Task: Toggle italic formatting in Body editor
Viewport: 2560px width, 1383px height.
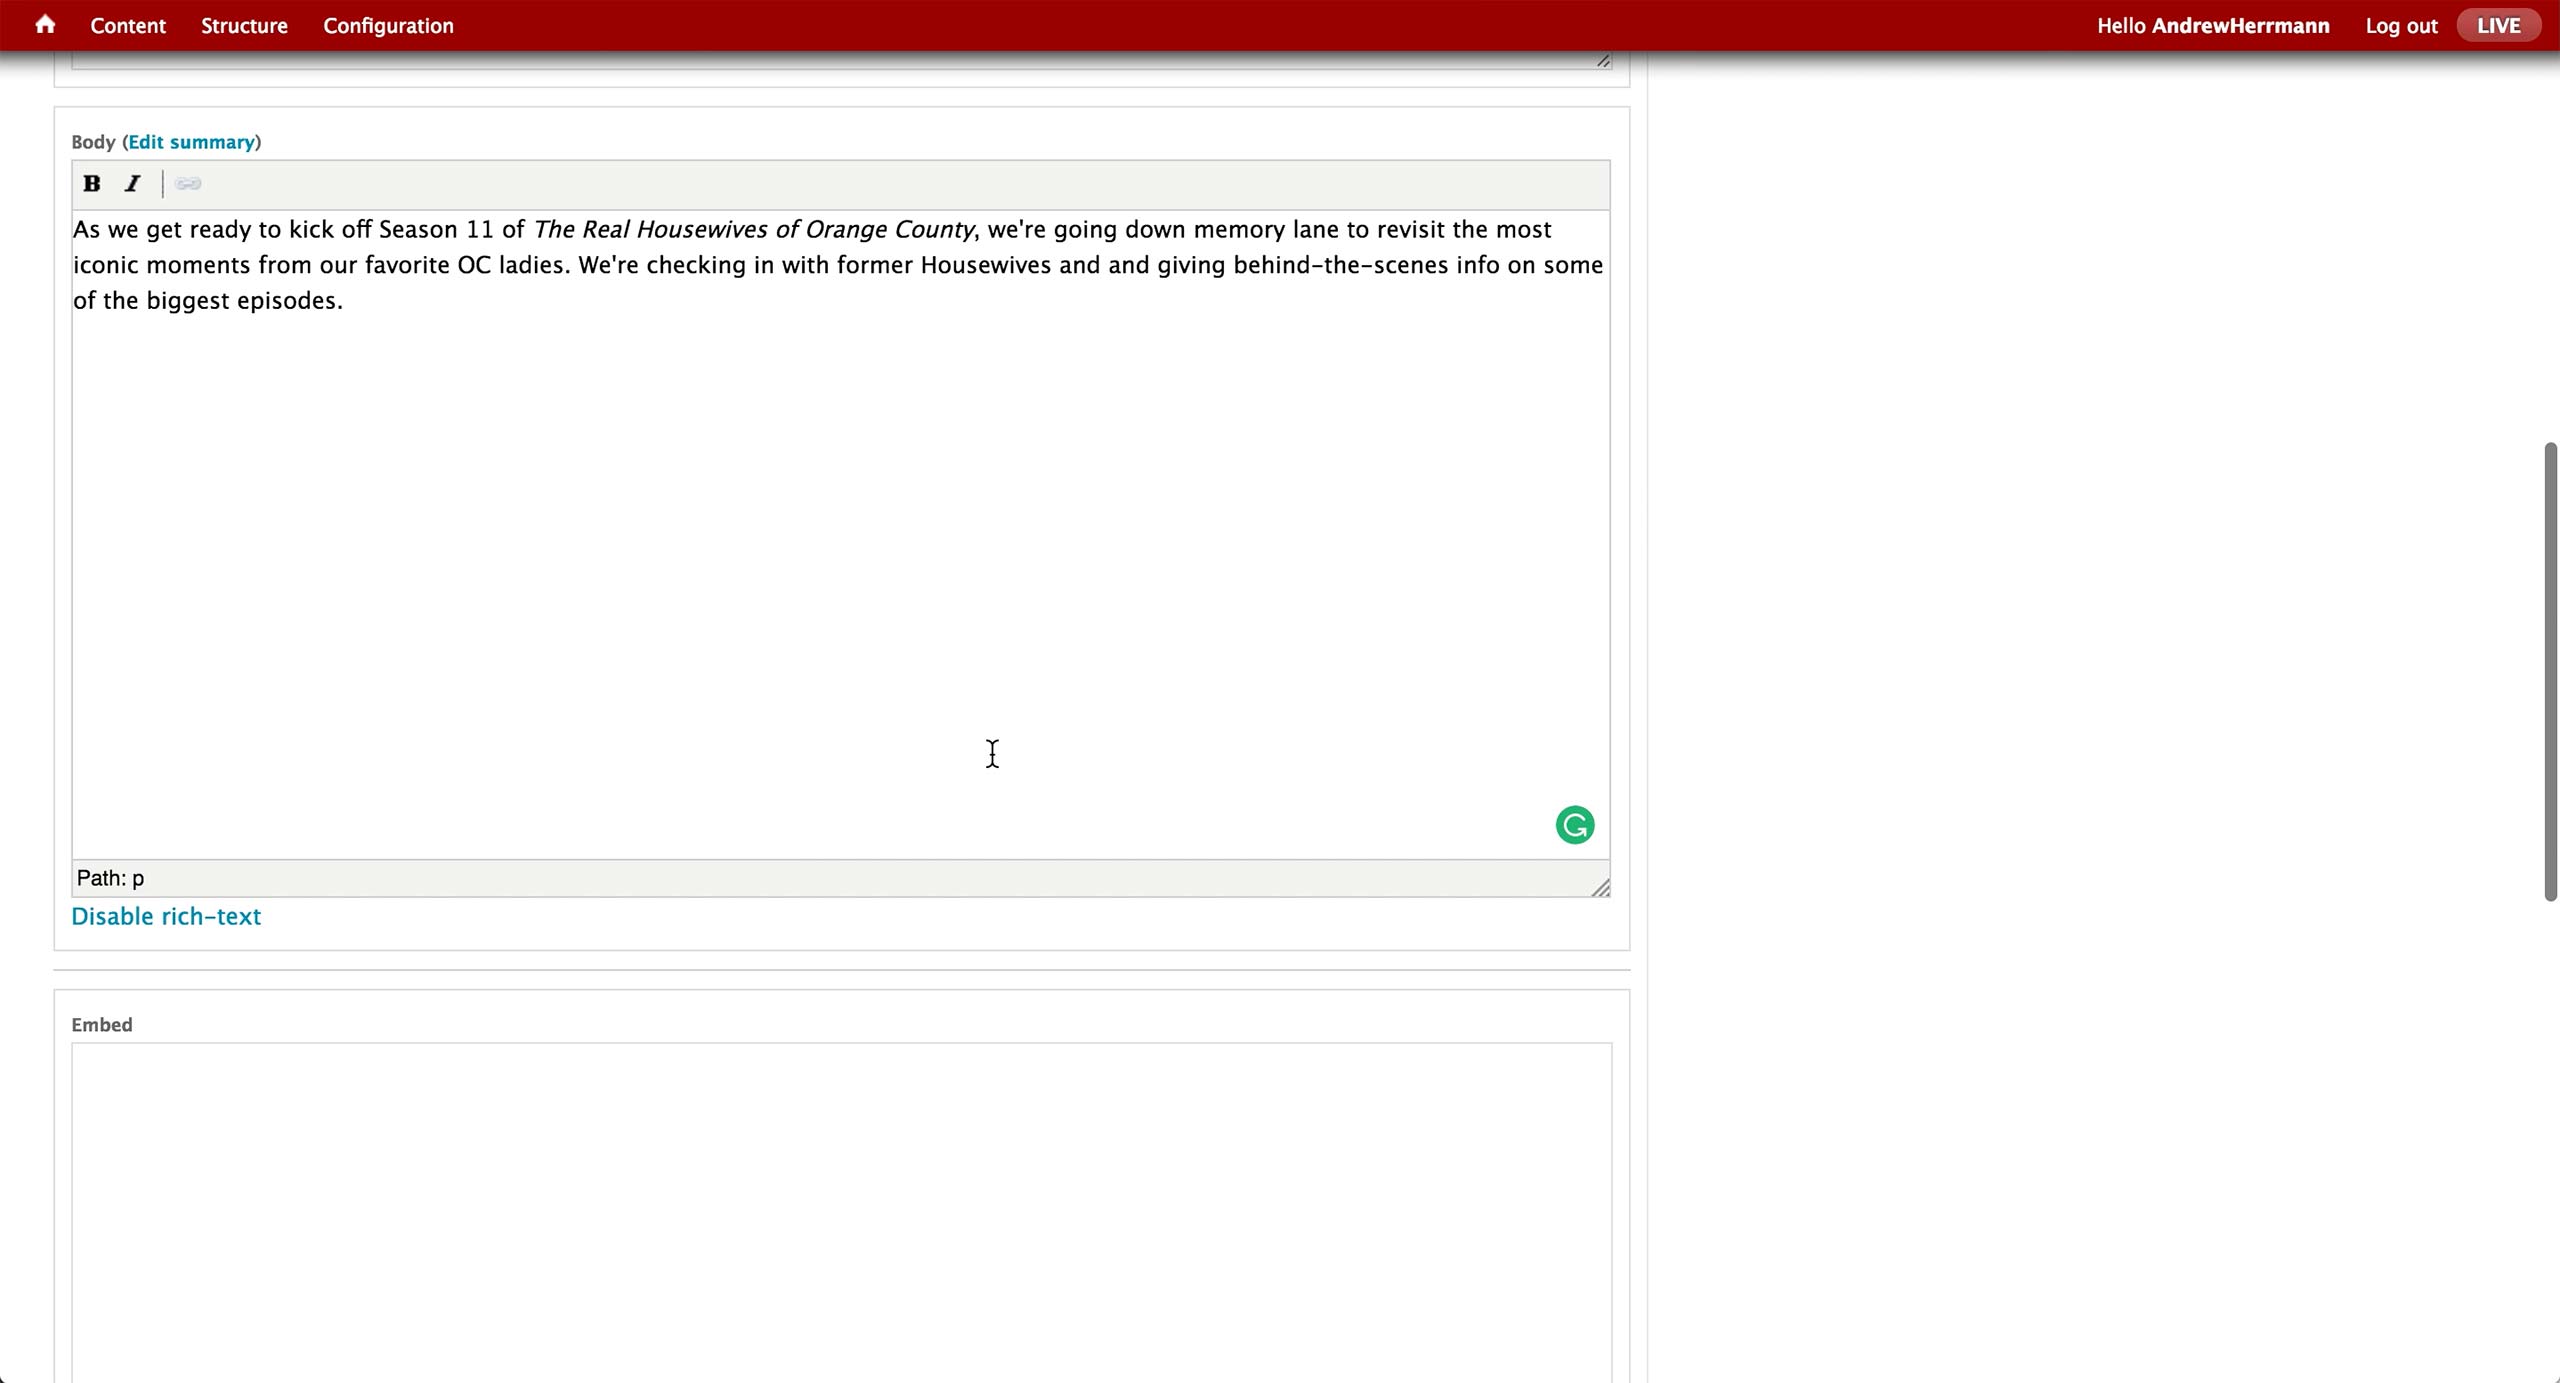Action: (x=133, y=184)
